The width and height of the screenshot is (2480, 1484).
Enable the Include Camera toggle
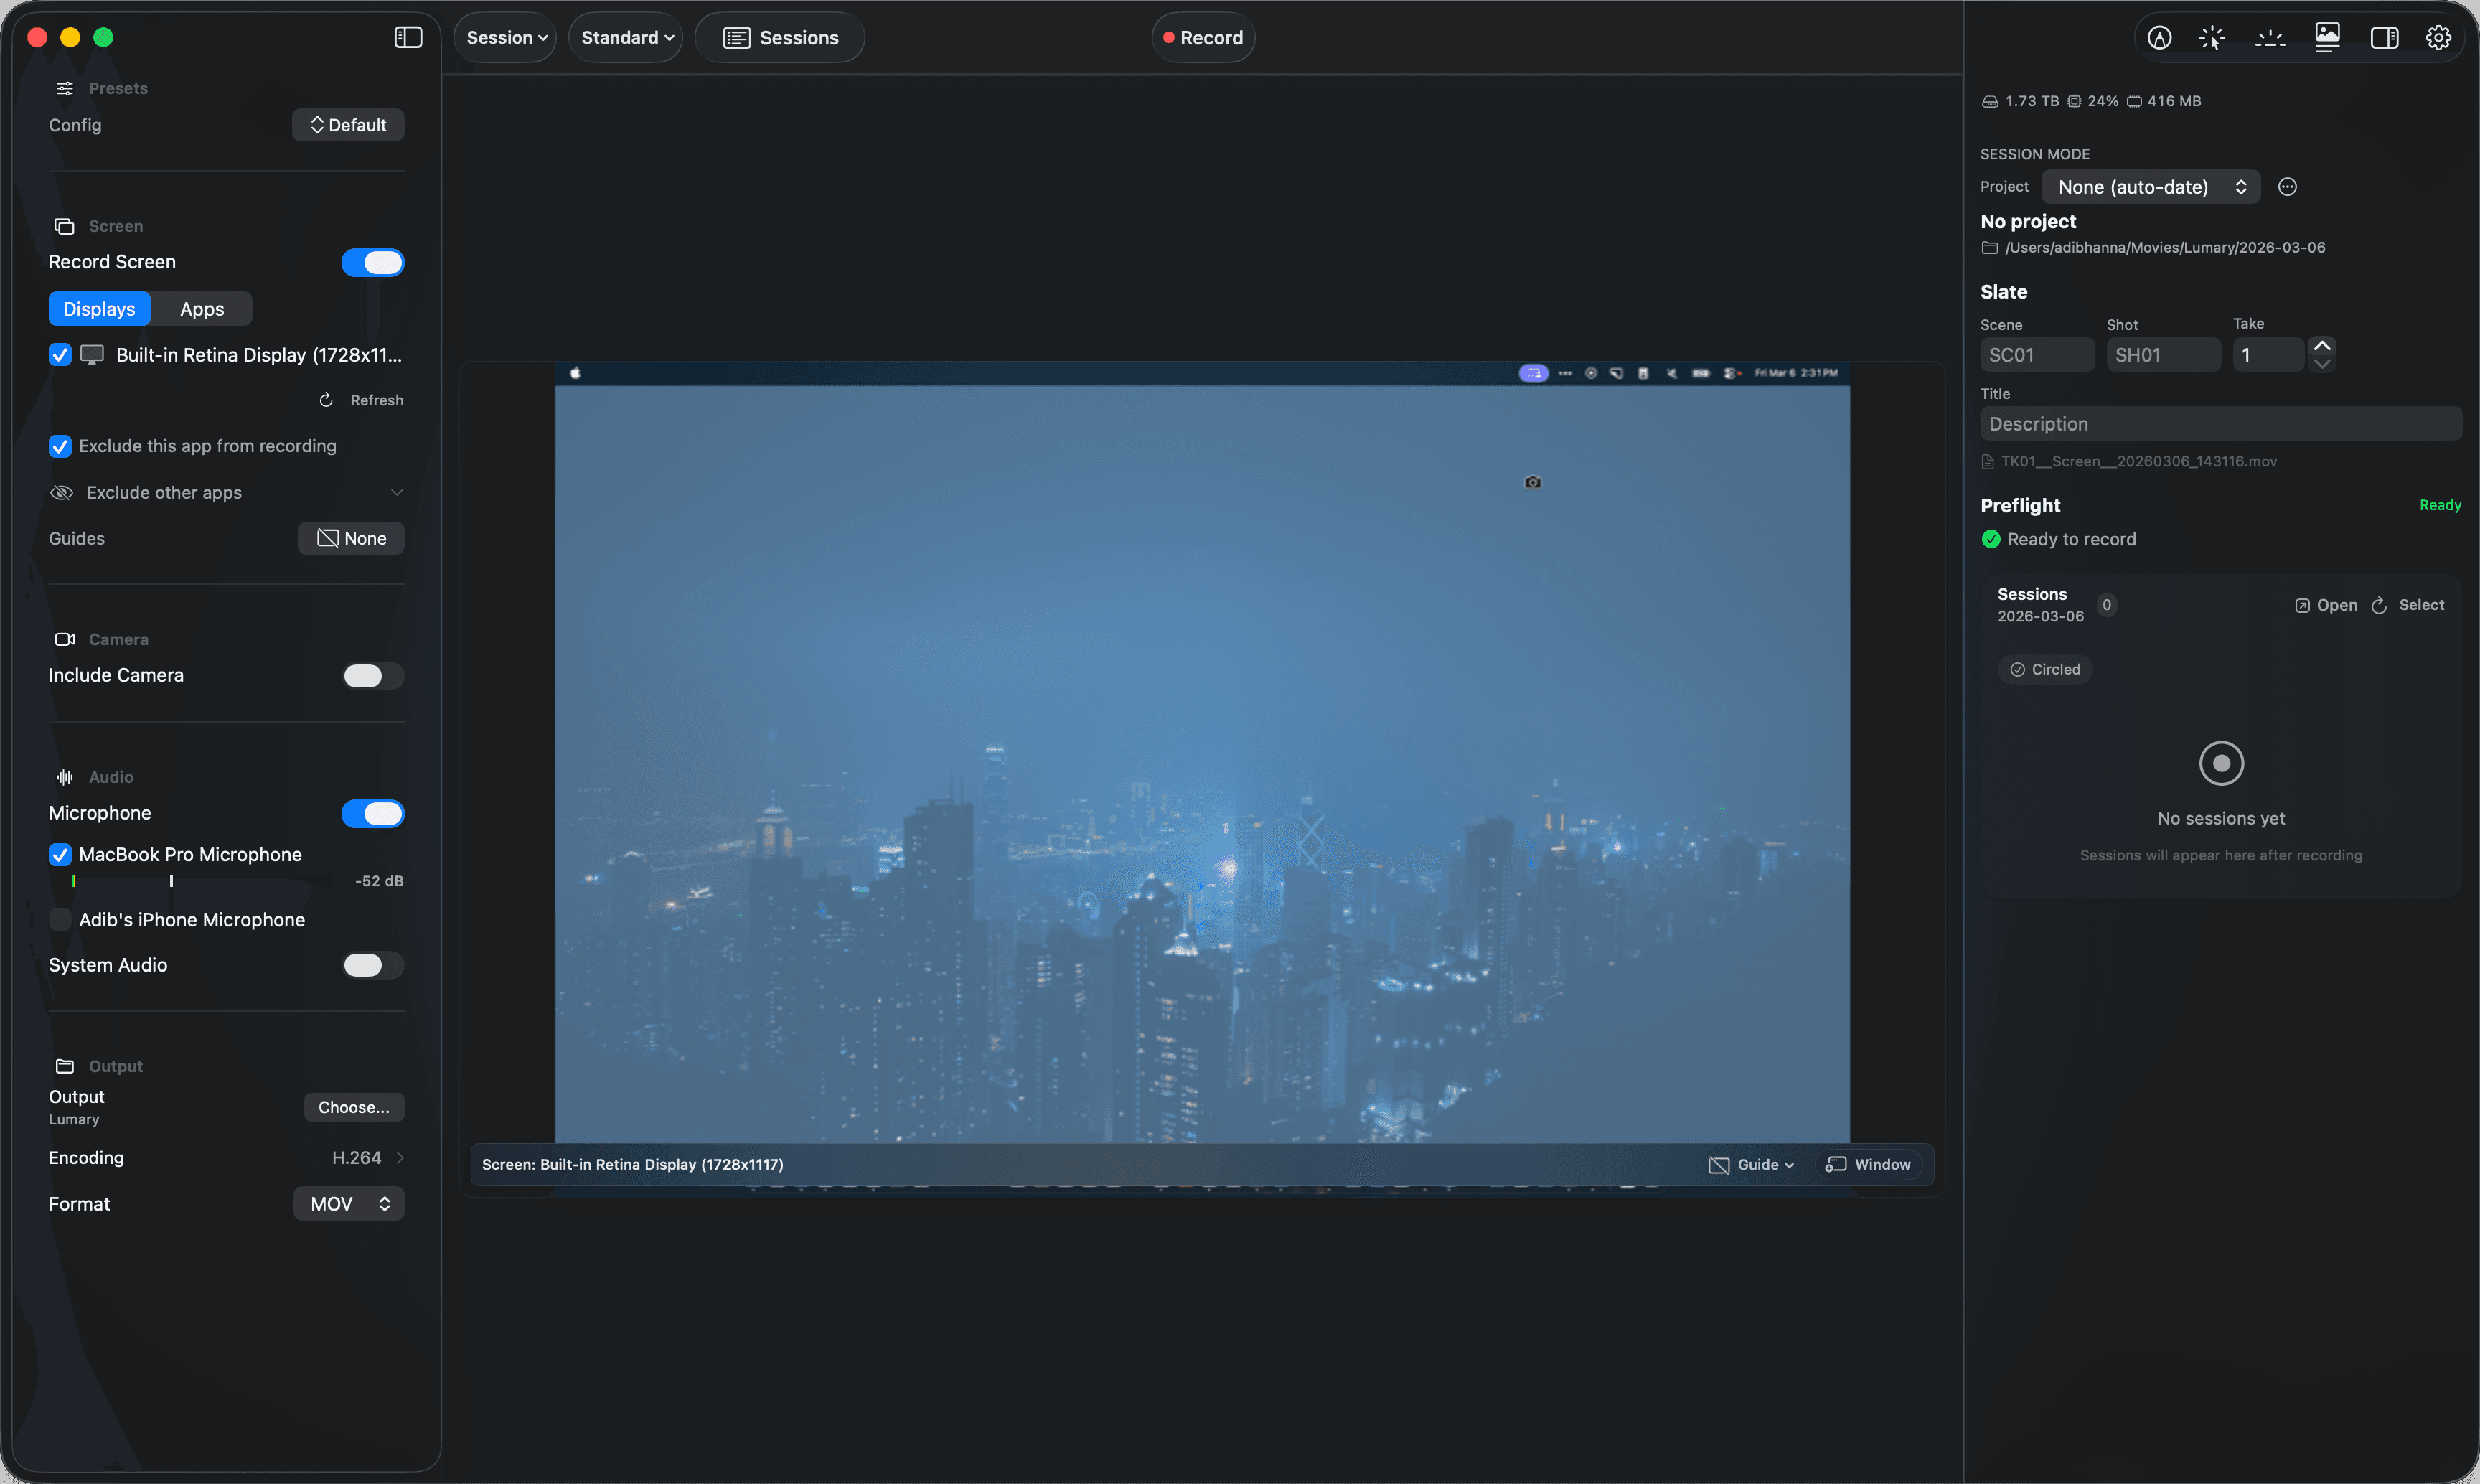[371, 675]
